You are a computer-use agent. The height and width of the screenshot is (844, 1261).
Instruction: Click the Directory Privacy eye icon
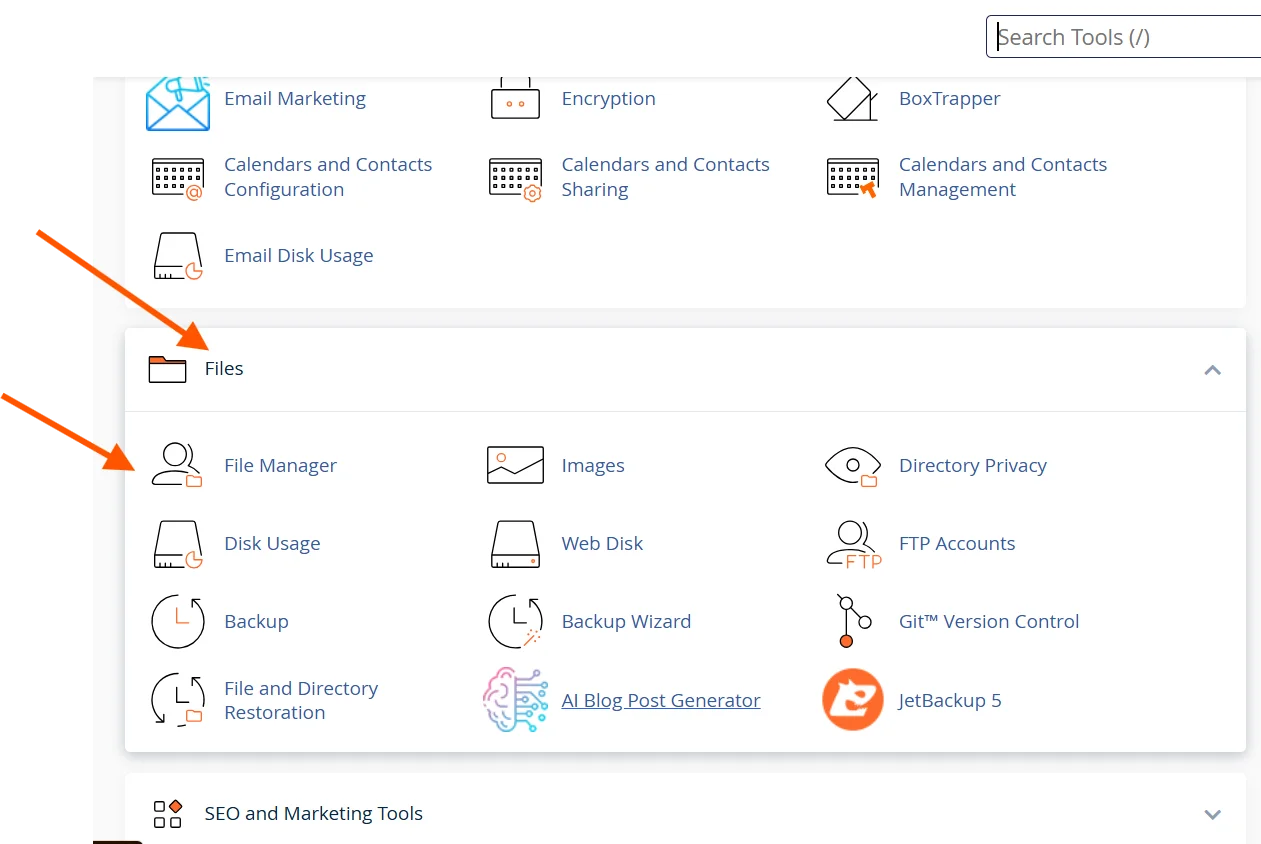point(852,464)
